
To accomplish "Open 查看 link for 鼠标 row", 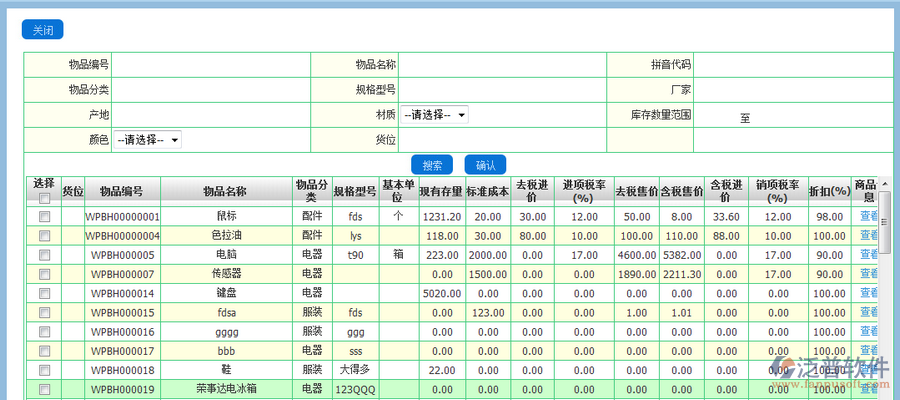I will click(x=868, y=216).
